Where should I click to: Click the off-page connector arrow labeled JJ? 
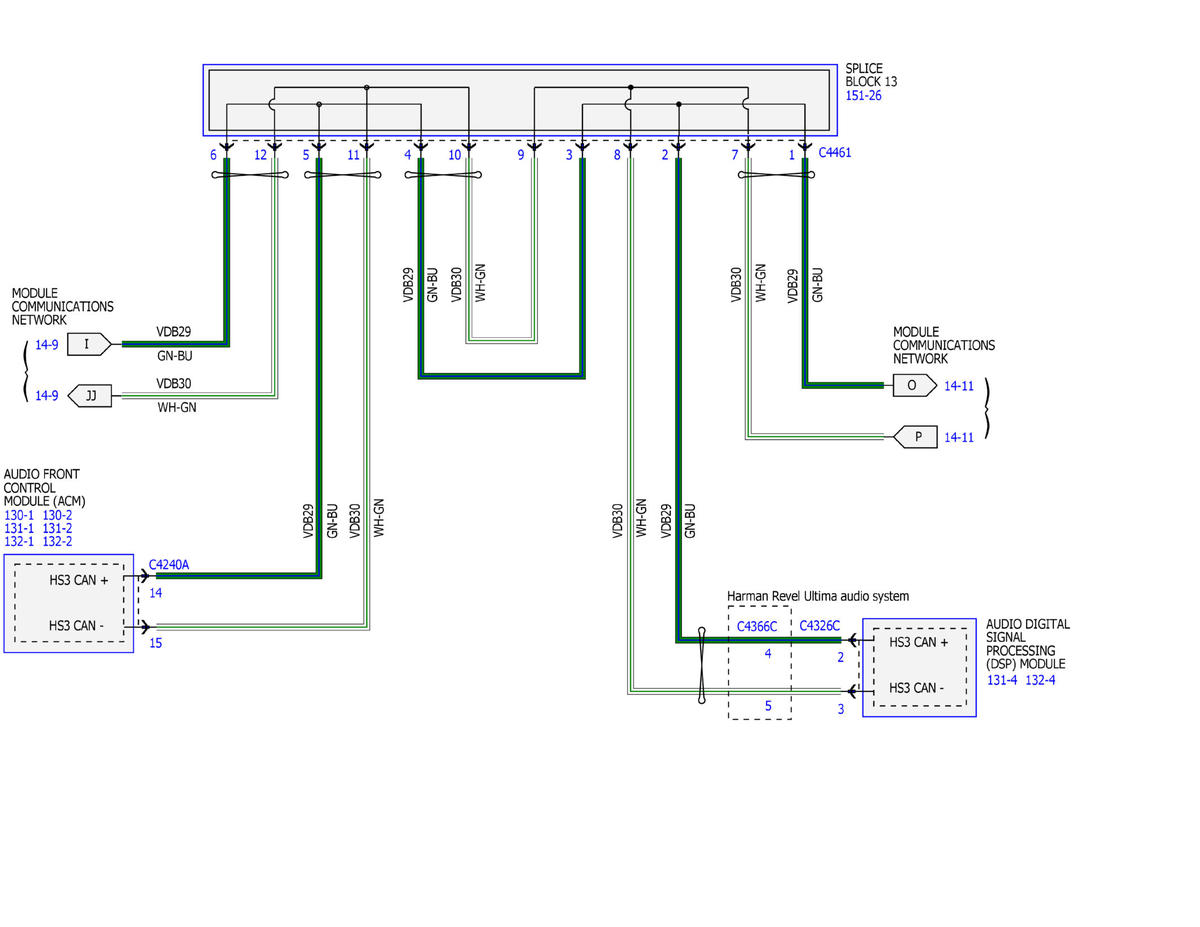coord(89,396)
